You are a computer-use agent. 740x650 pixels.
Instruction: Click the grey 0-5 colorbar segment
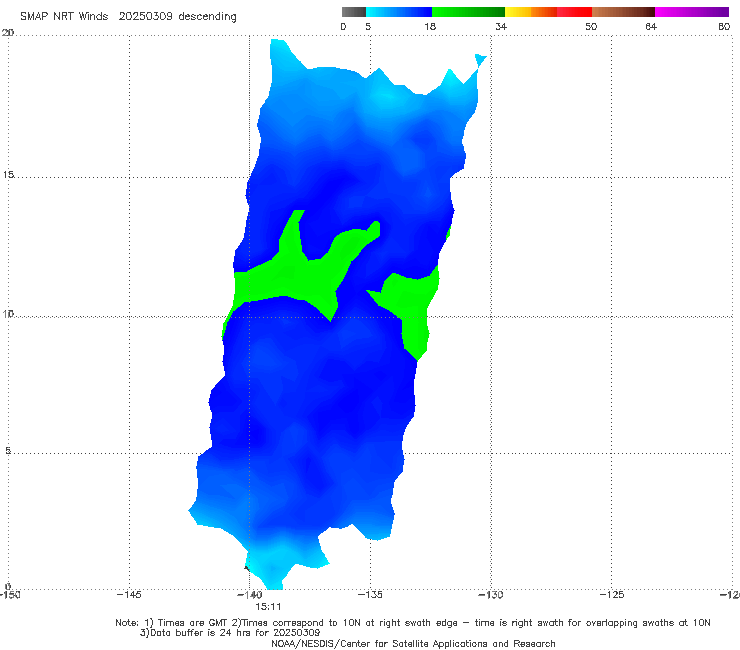354,12
